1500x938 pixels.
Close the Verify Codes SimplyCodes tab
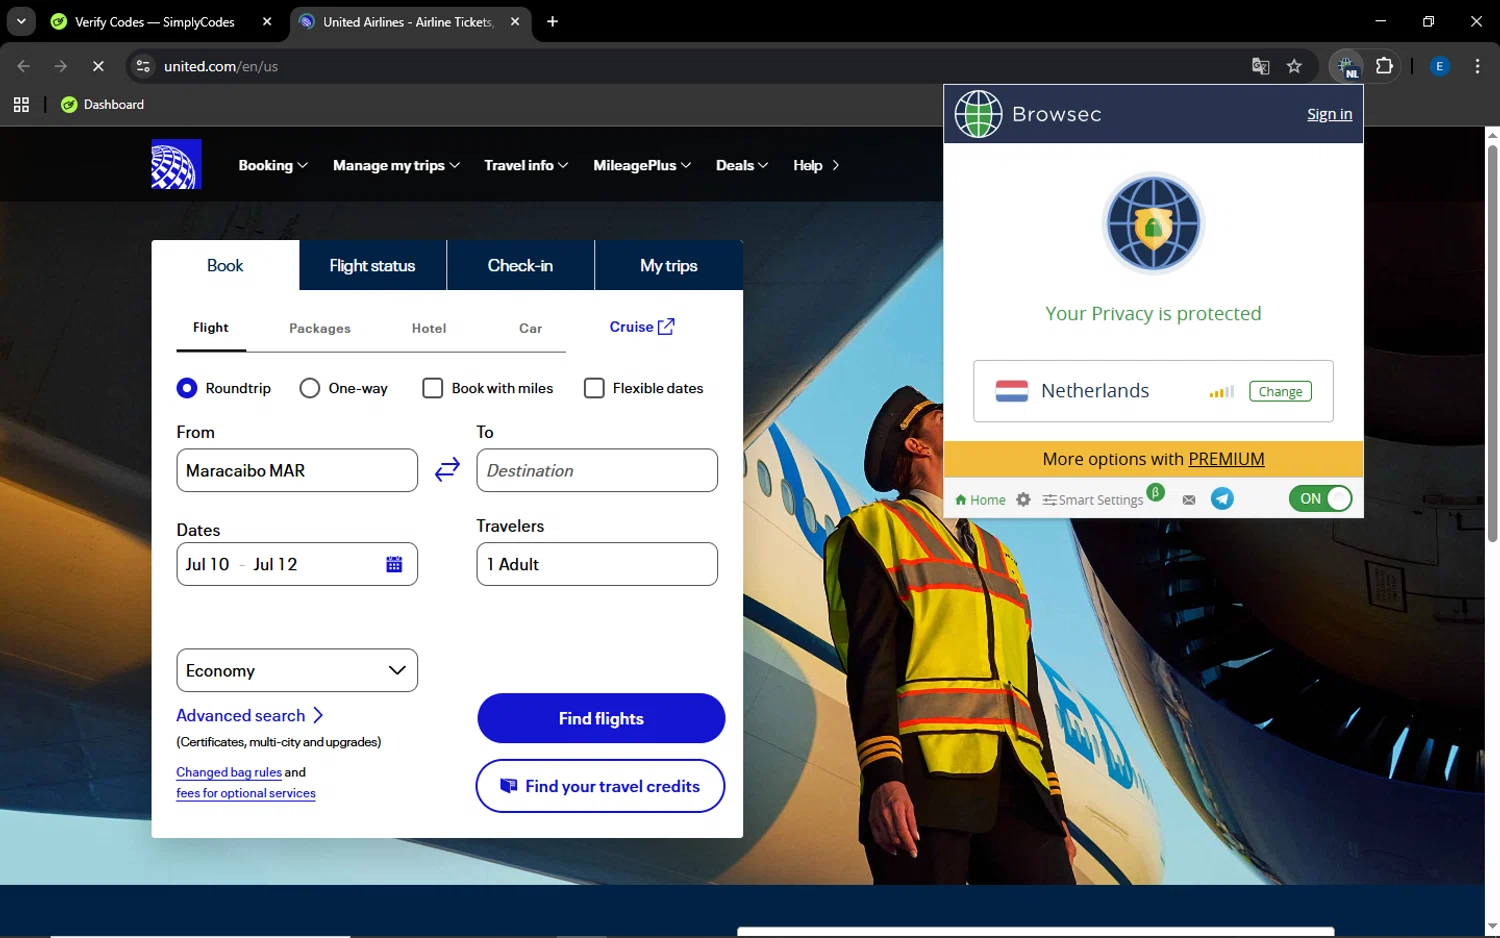[267, 21]
